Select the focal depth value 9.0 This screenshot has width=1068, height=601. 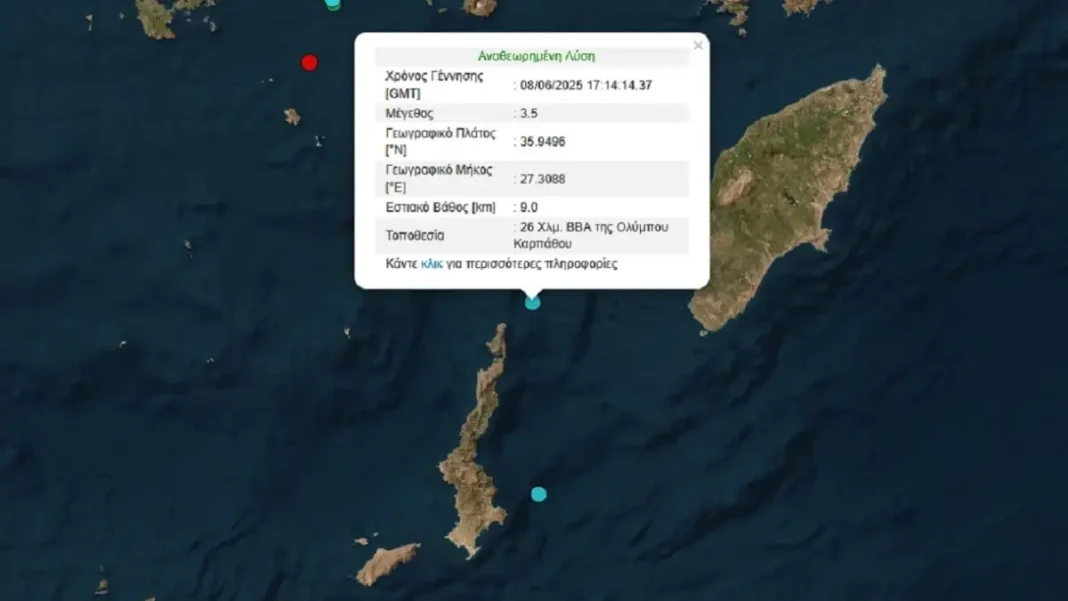[528, 208]
